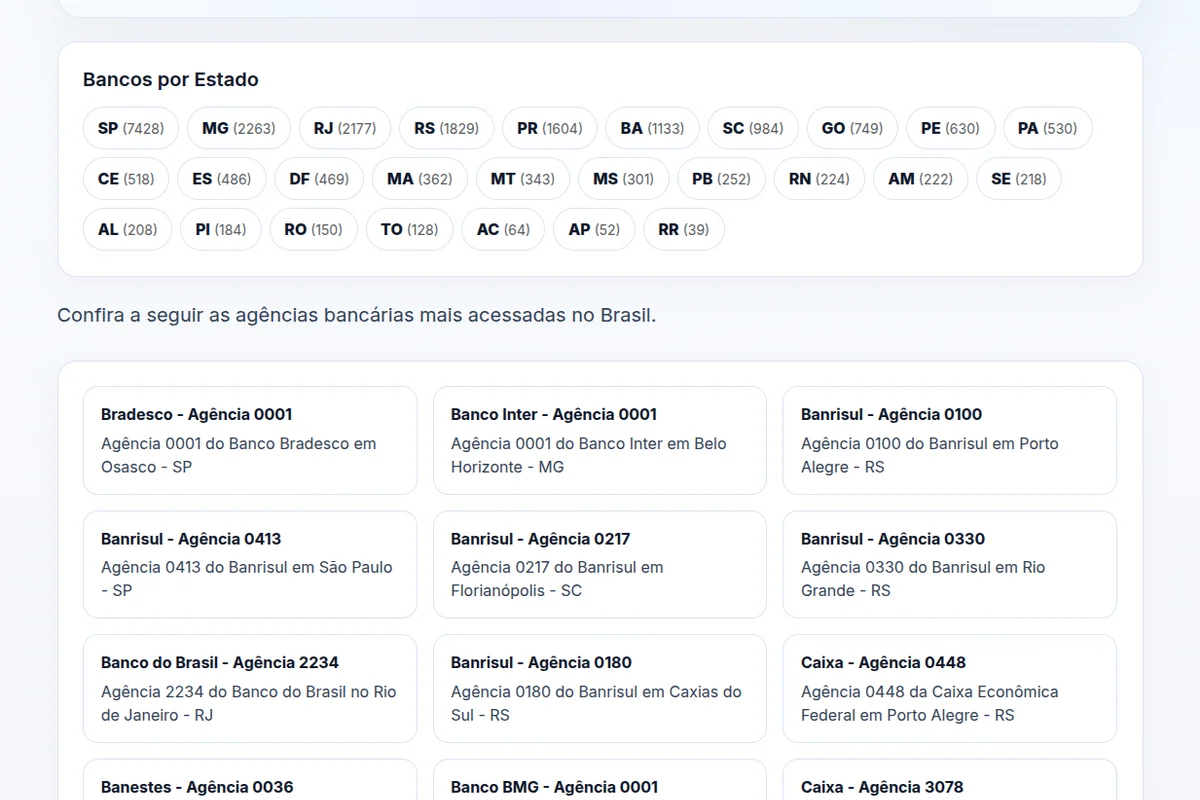Open banks in AC (64)
This screenshot has width=1200, height=800.
(x=503, y=229)
